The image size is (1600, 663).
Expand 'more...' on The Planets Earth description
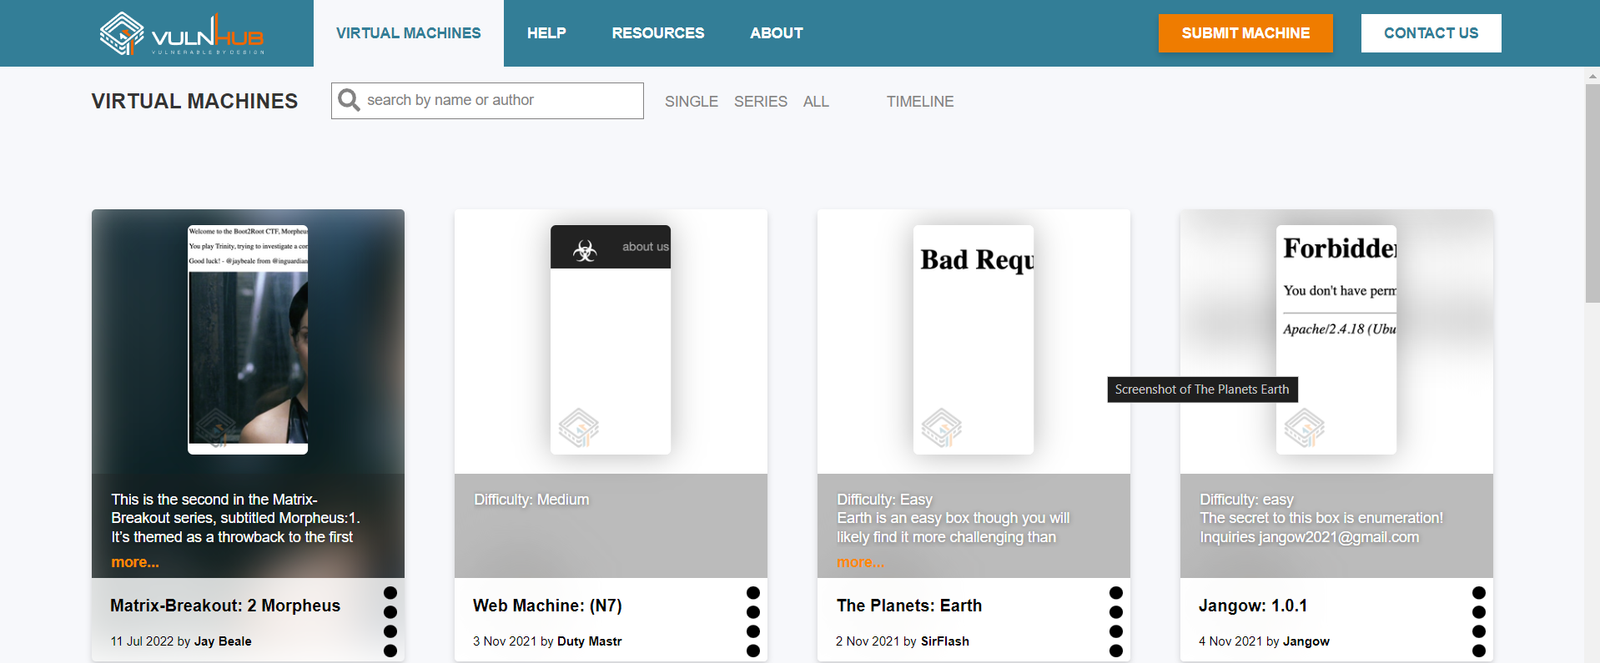pos(860,562)
